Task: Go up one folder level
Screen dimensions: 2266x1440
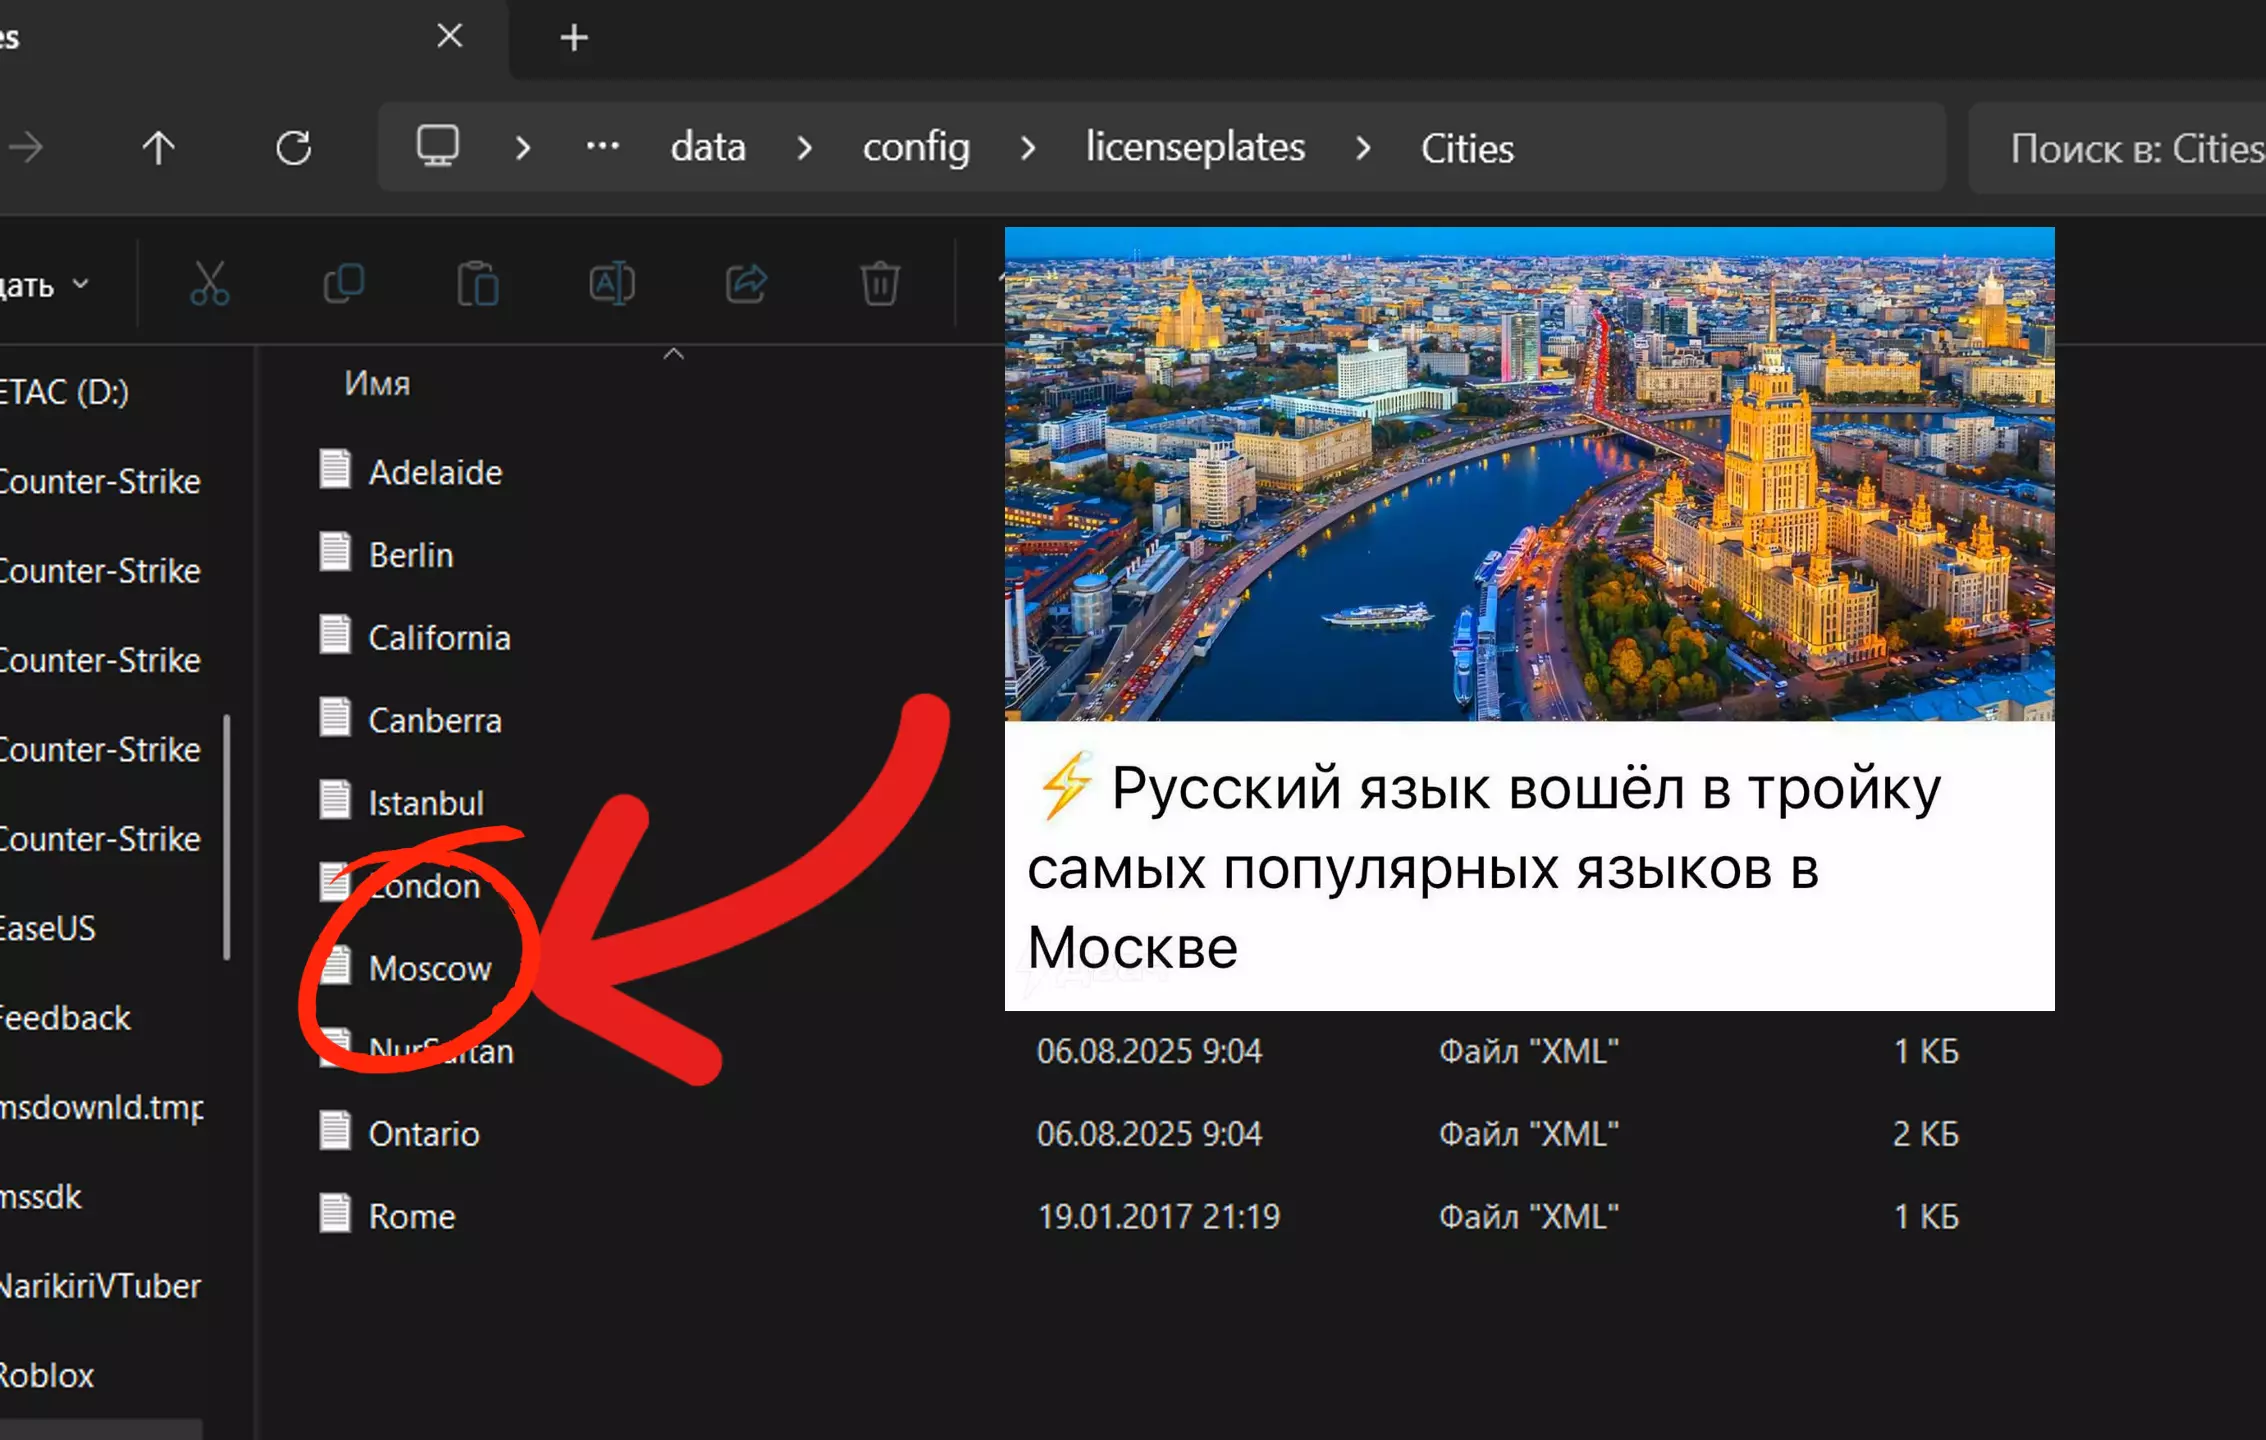Action: pos(158,148)
